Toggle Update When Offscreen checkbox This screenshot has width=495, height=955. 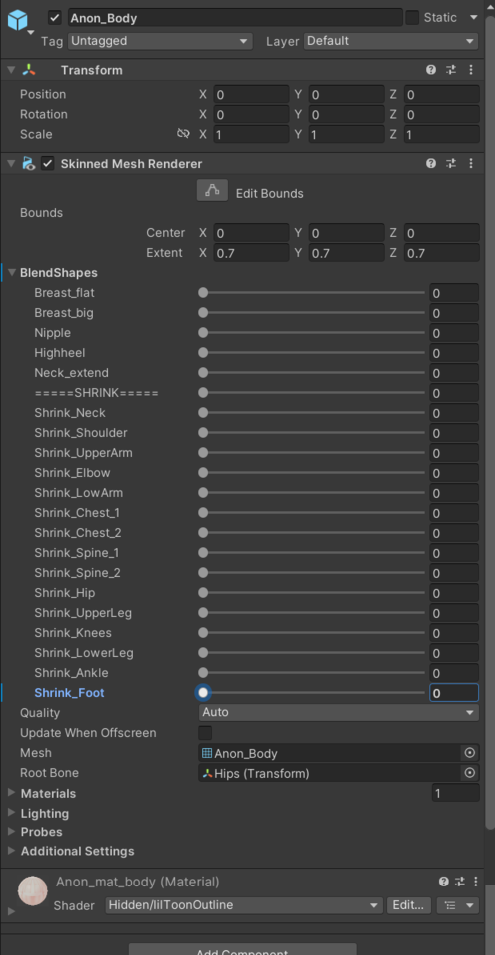(205, 733)
